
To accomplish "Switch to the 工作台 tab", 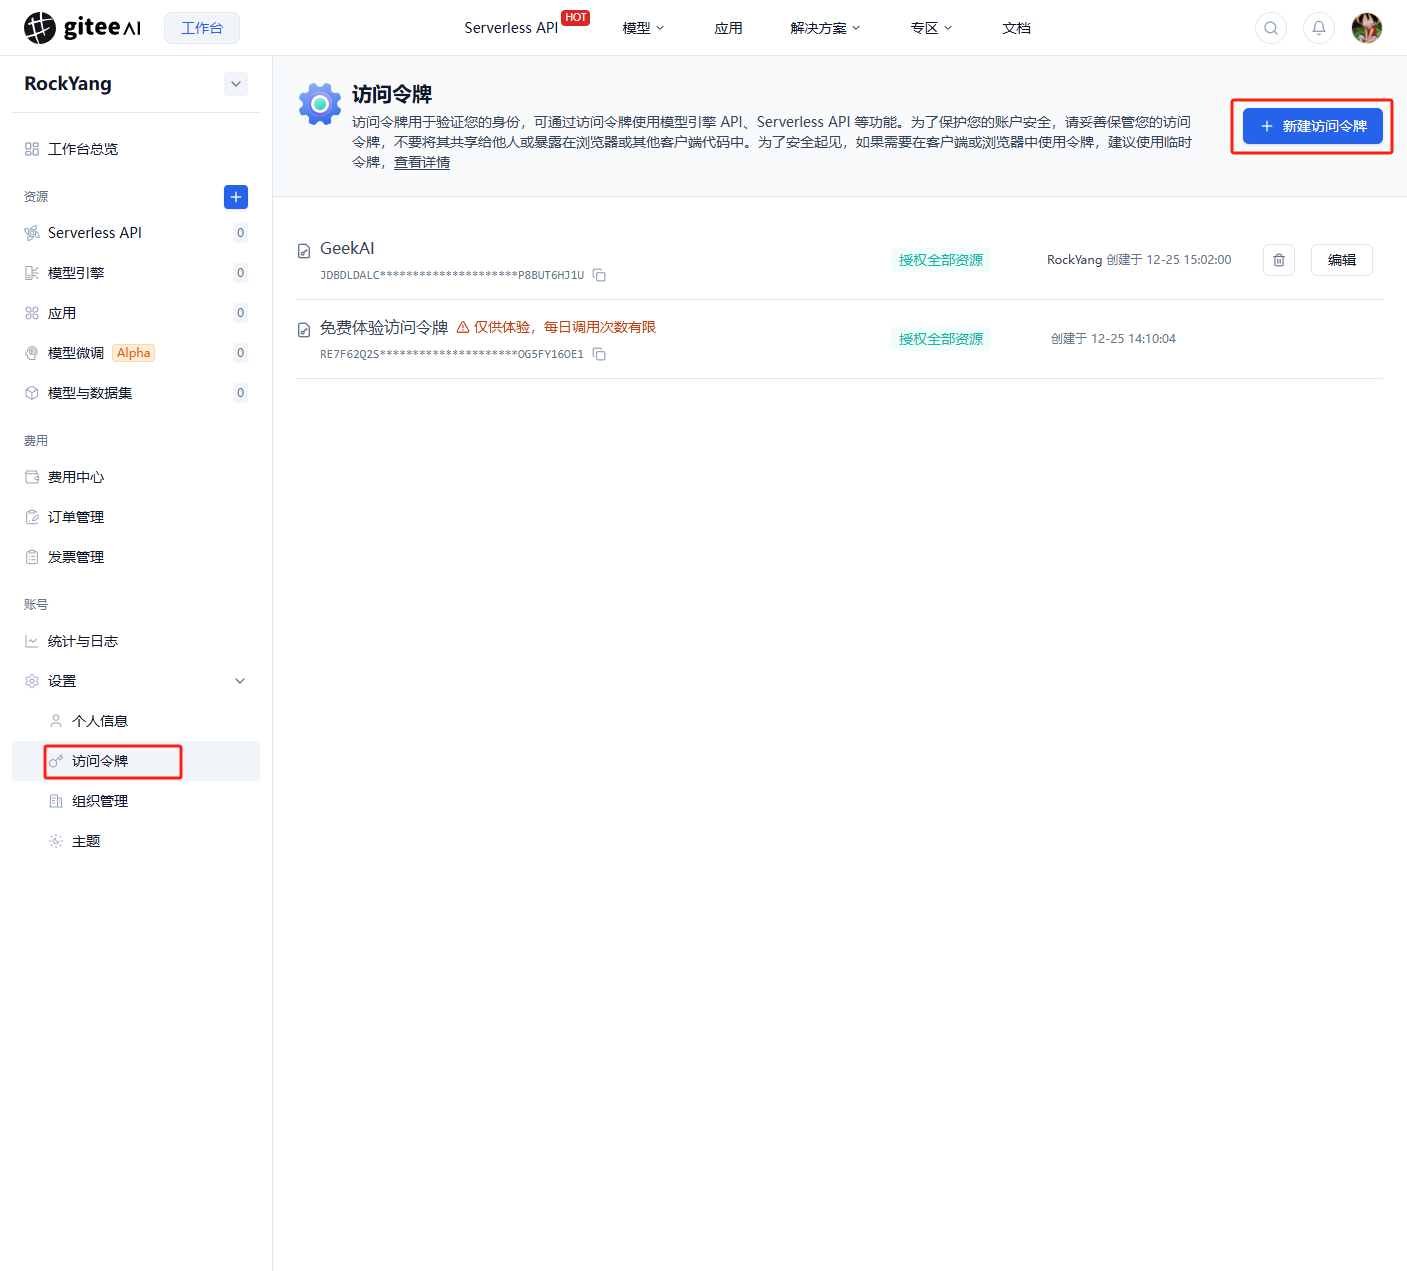I will click(202, 28).
